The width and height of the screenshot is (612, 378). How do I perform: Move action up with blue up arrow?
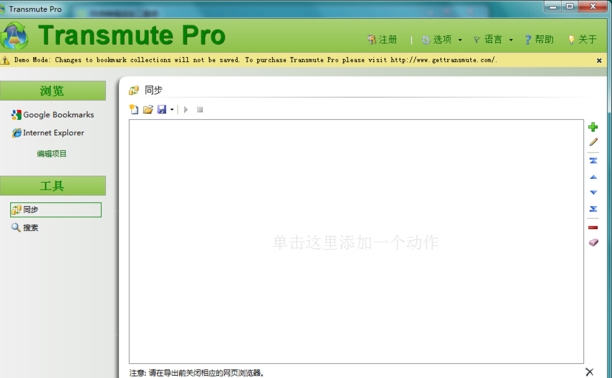(593, 177)
